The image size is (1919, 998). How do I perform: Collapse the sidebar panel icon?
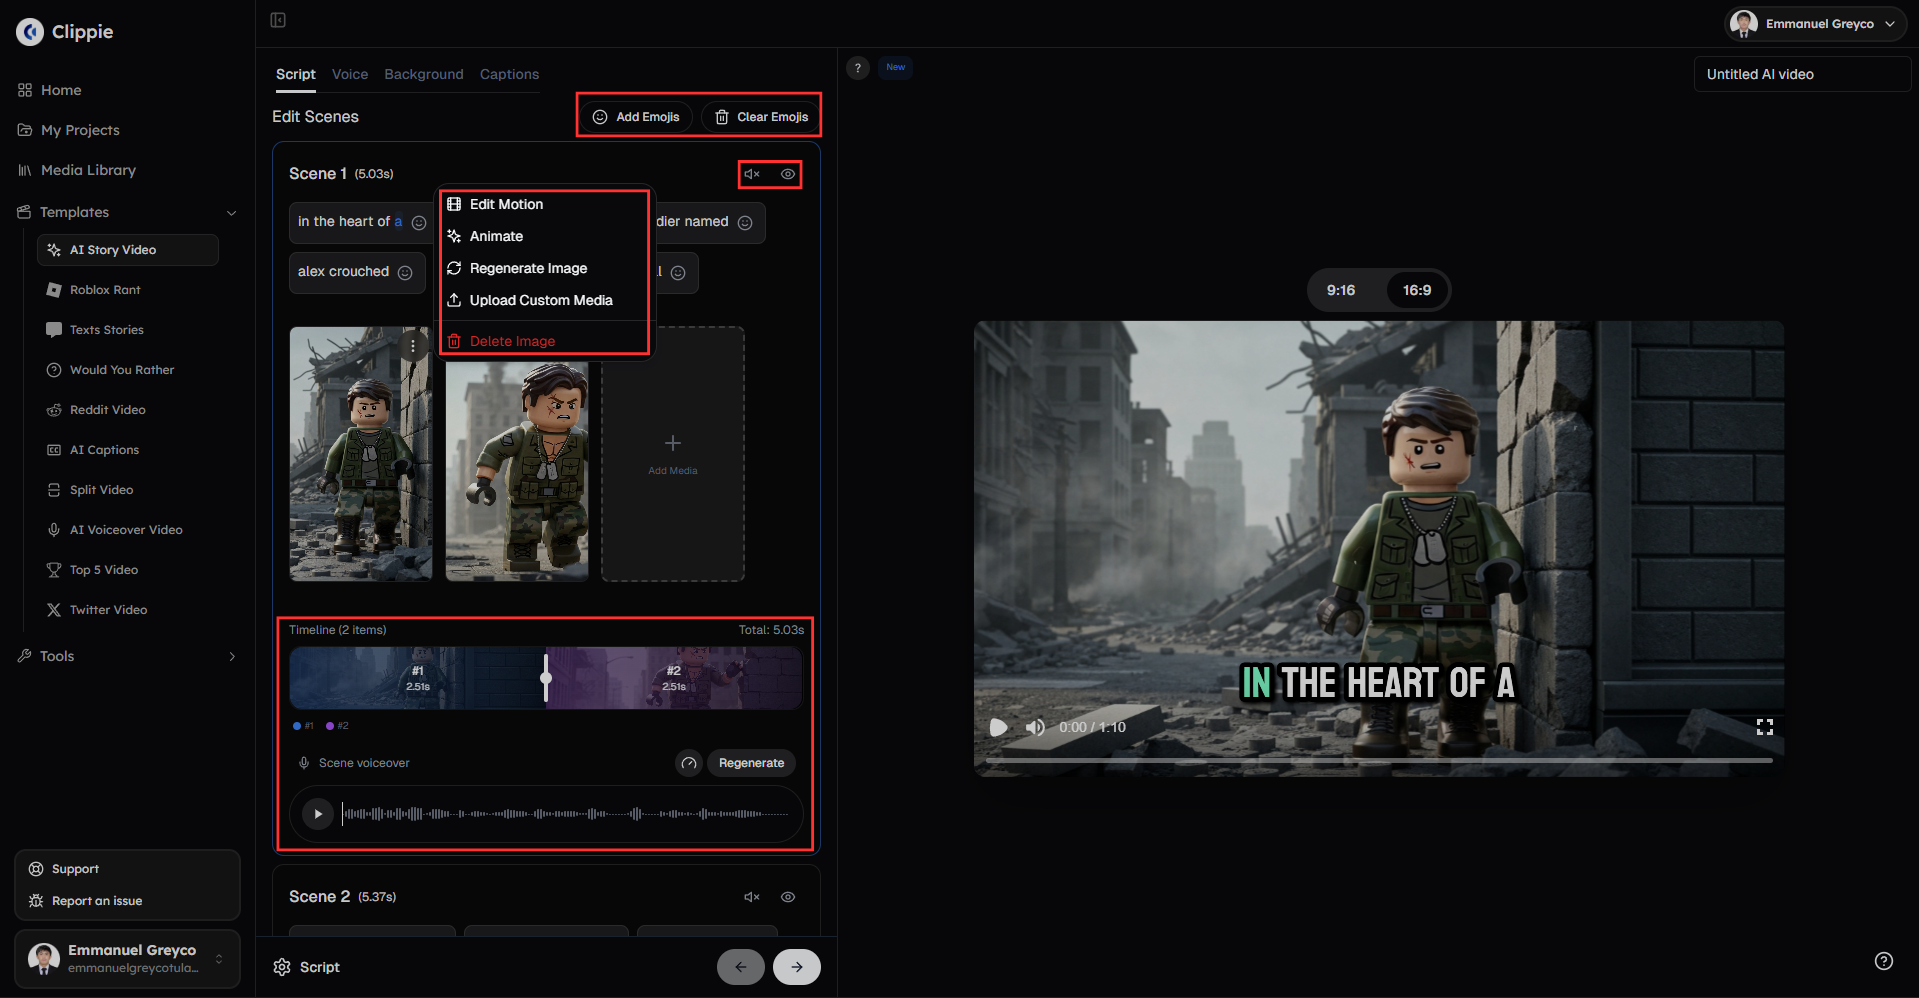tap(278, 20)
